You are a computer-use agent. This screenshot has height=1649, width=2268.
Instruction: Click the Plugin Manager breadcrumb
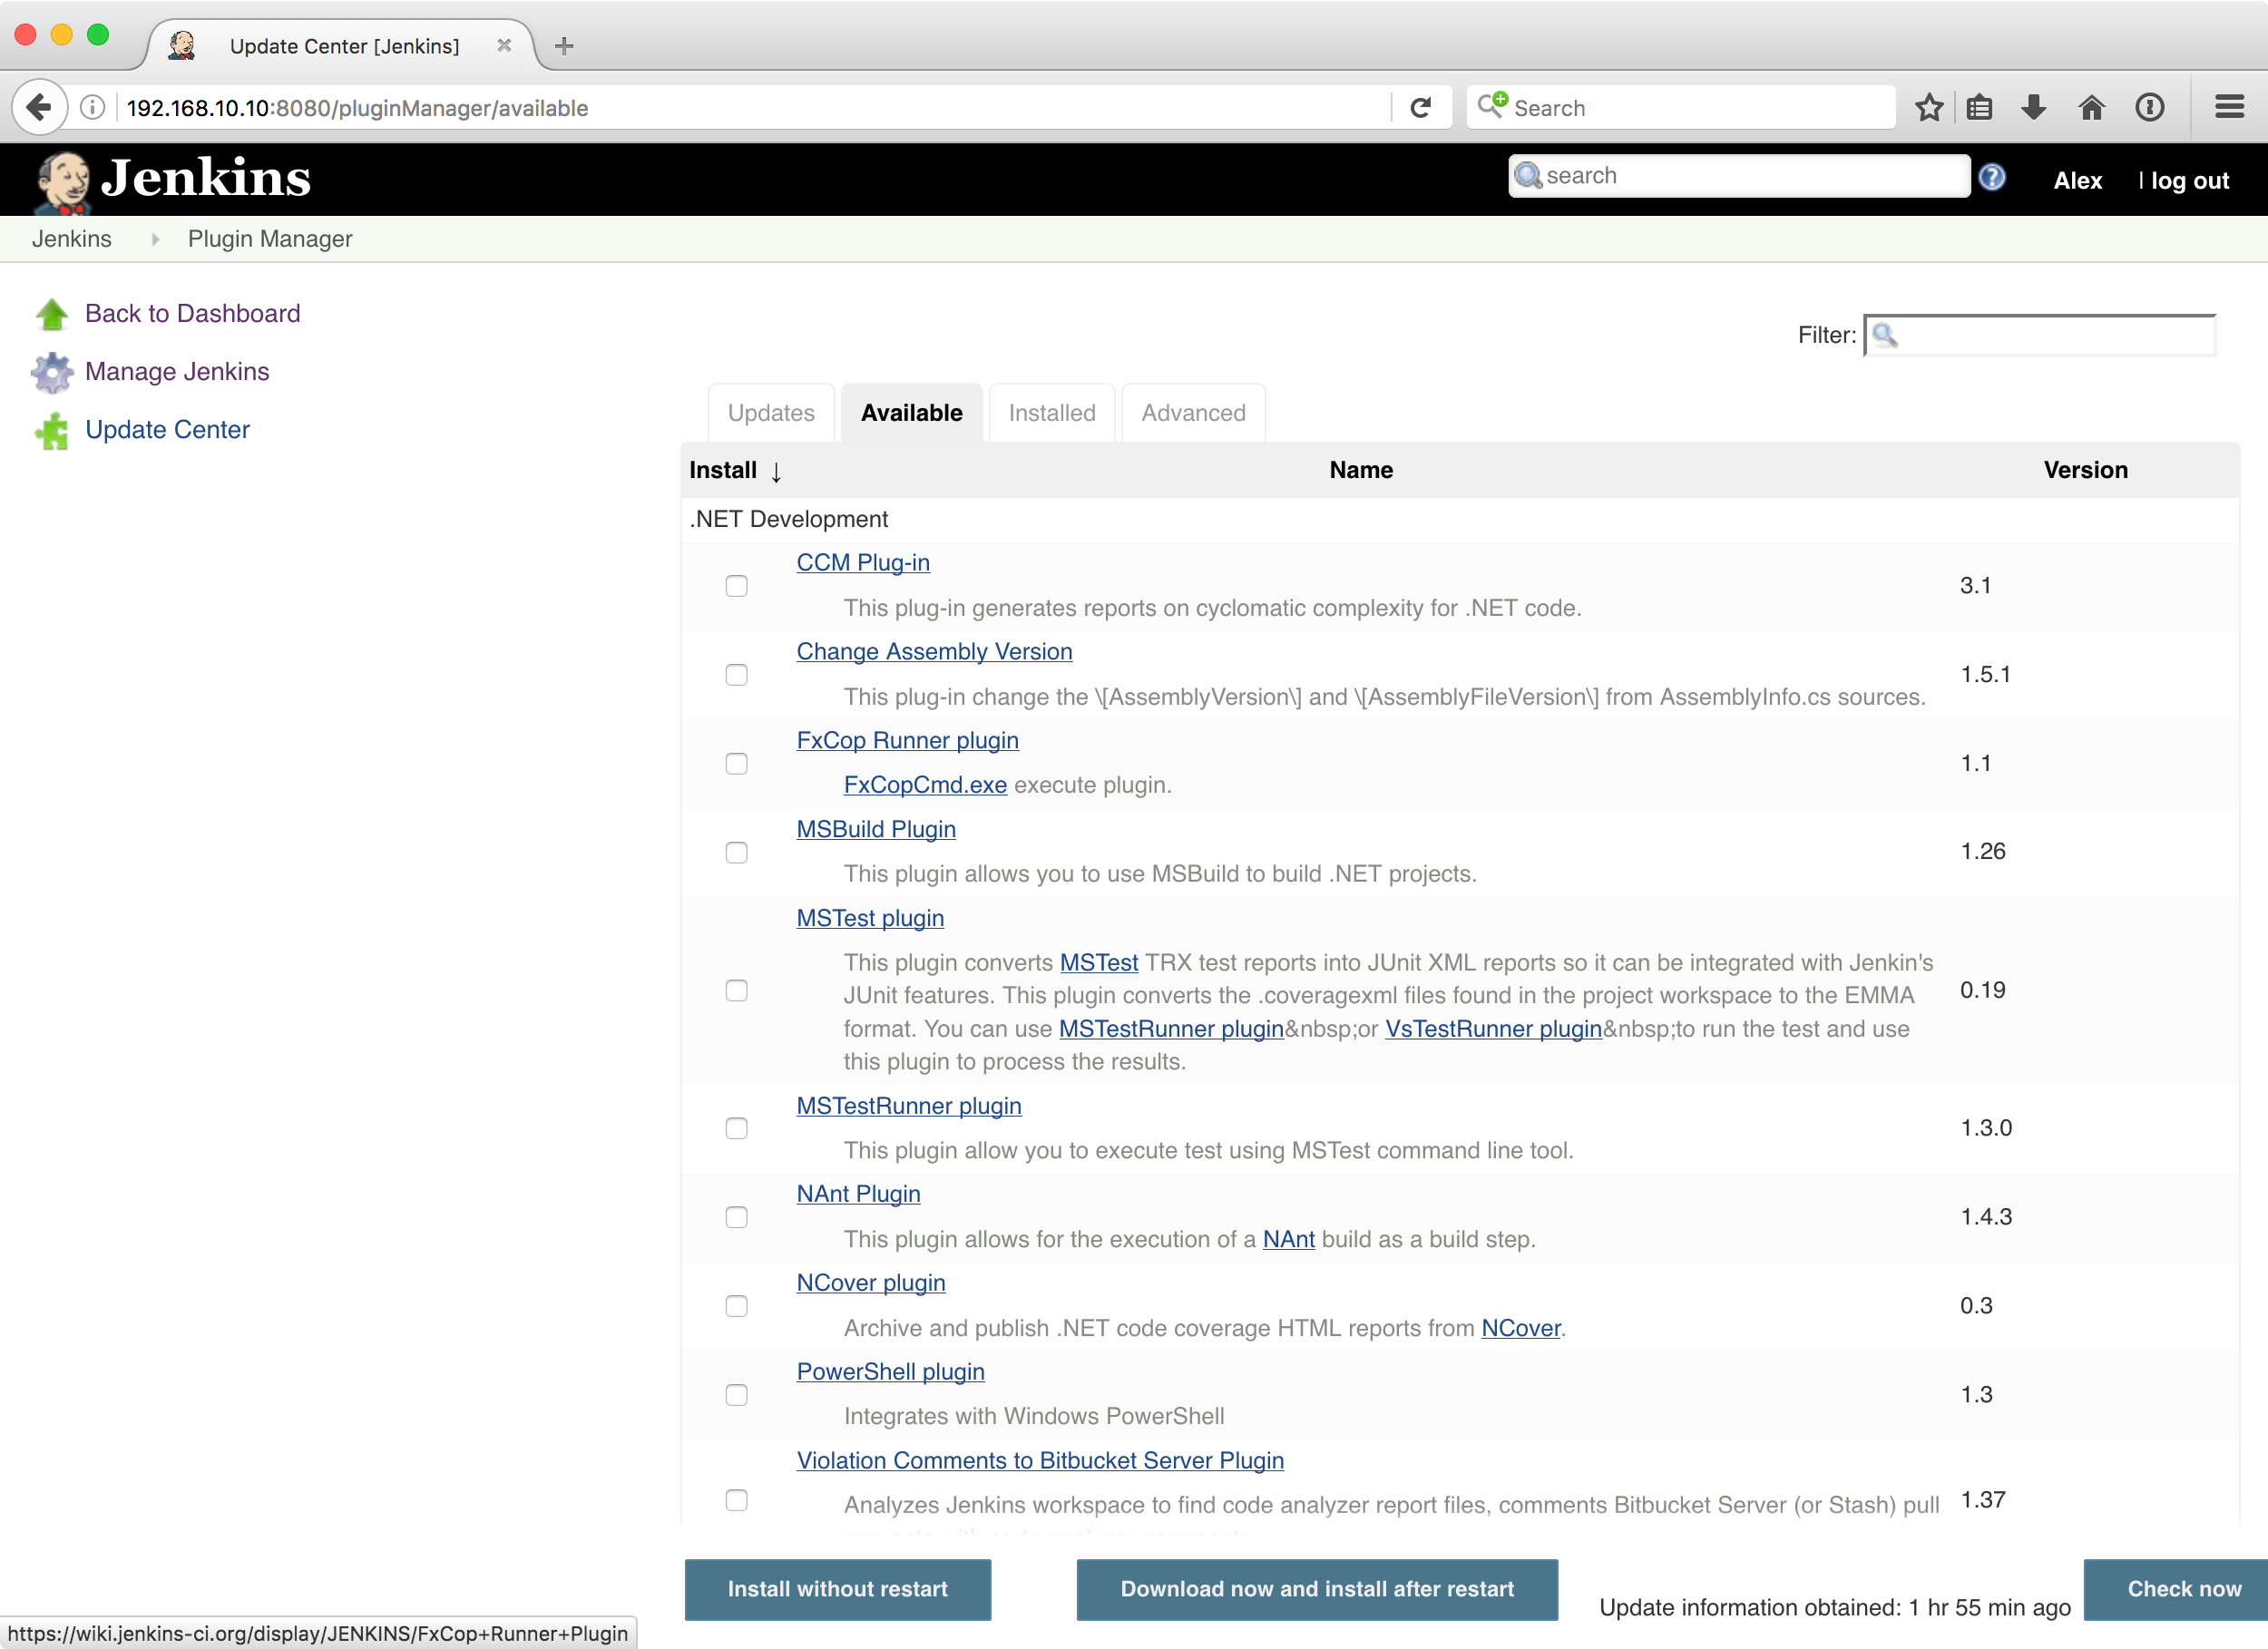pos(270,239)
